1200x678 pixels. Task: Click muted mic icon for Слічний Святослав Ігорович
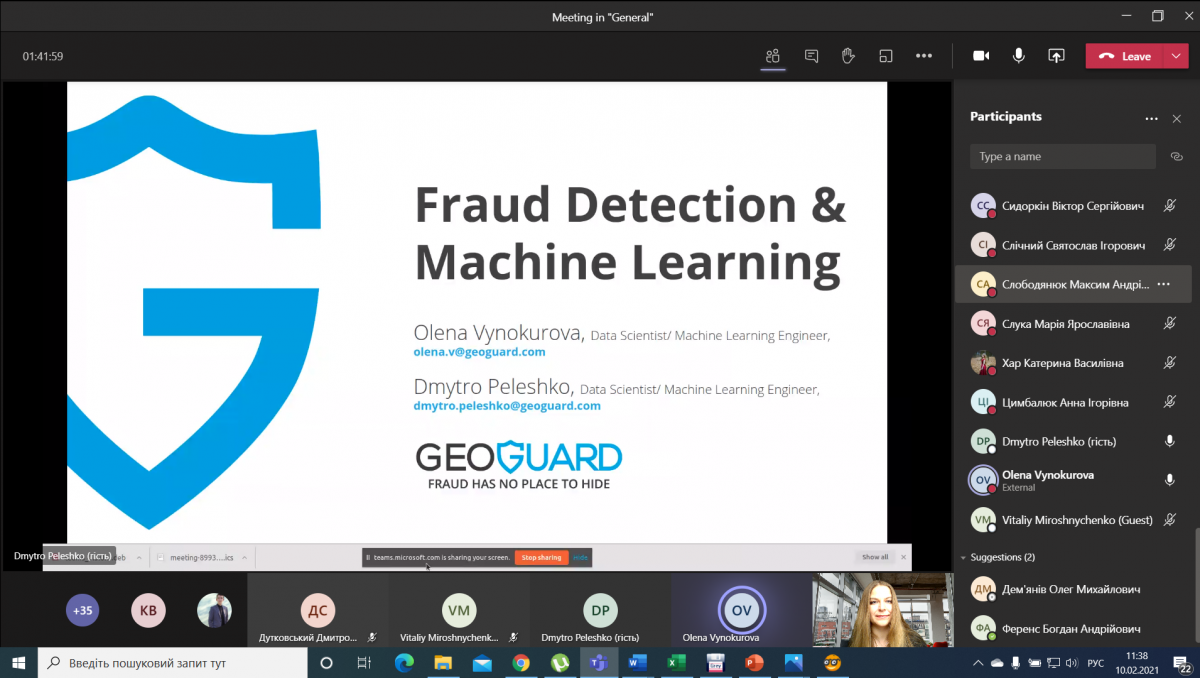pyautogui.click(x=1169, y=245)
